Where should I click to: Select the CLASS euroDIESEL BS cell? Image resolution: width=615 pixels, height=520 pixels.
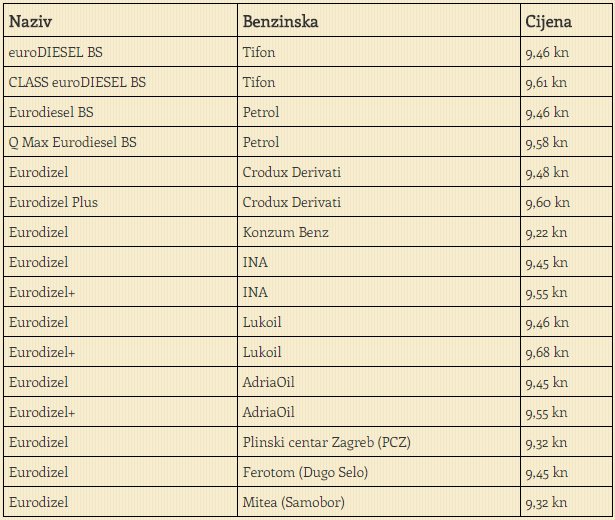pos(76,82)
